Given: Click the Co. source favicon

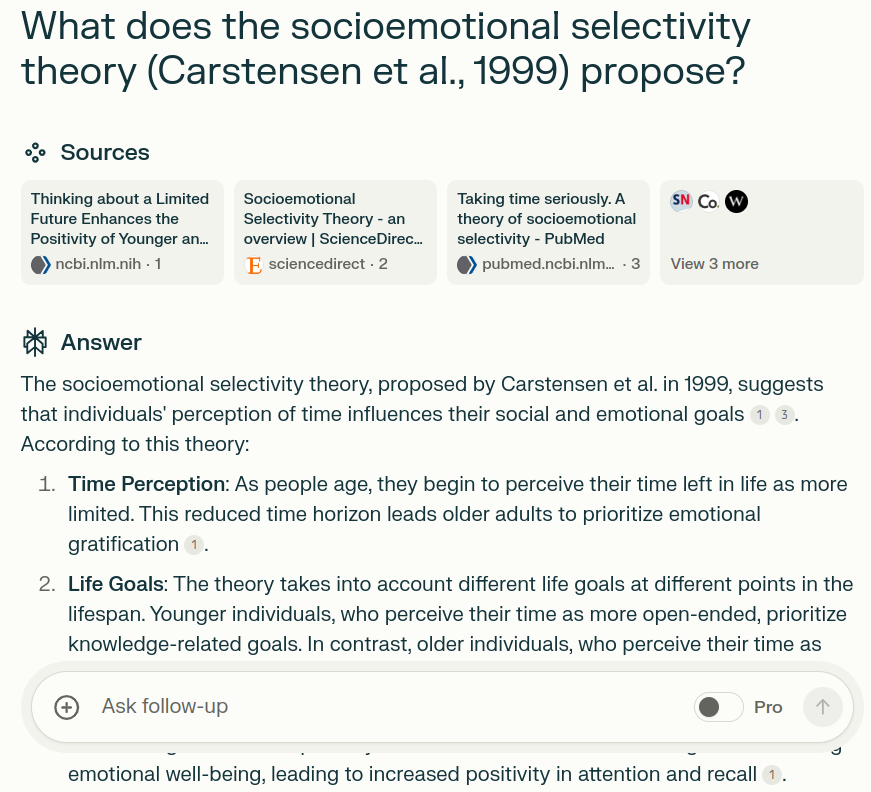Looking at the screenshot, I should point(708,201).
